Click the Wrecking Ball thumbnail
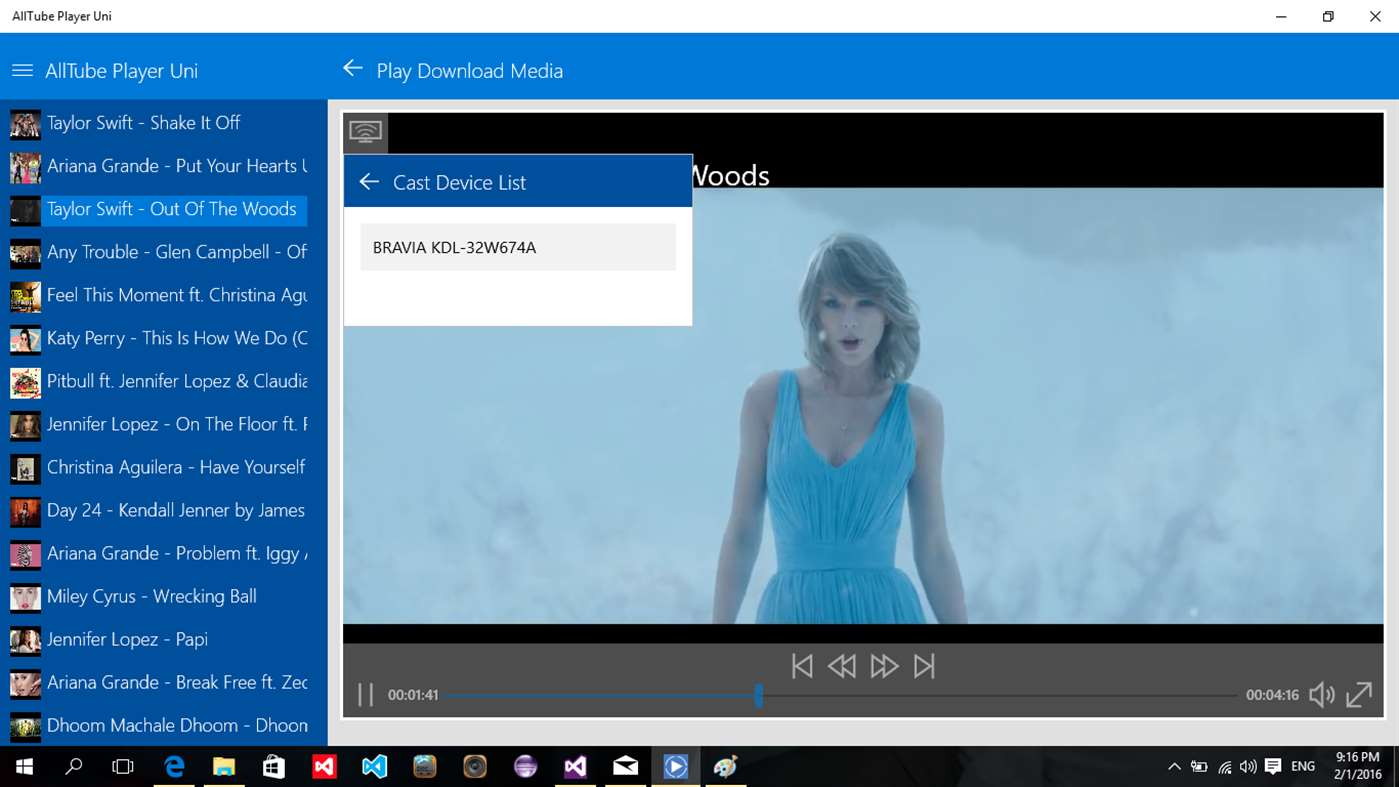Viewport: 1399px width, 787px height. [25, 598]
